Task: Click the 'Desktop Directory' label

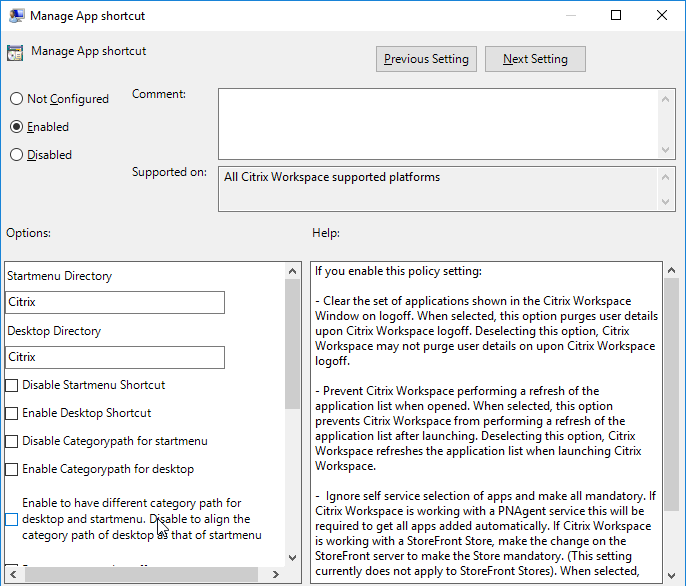Action: (54, 331)
